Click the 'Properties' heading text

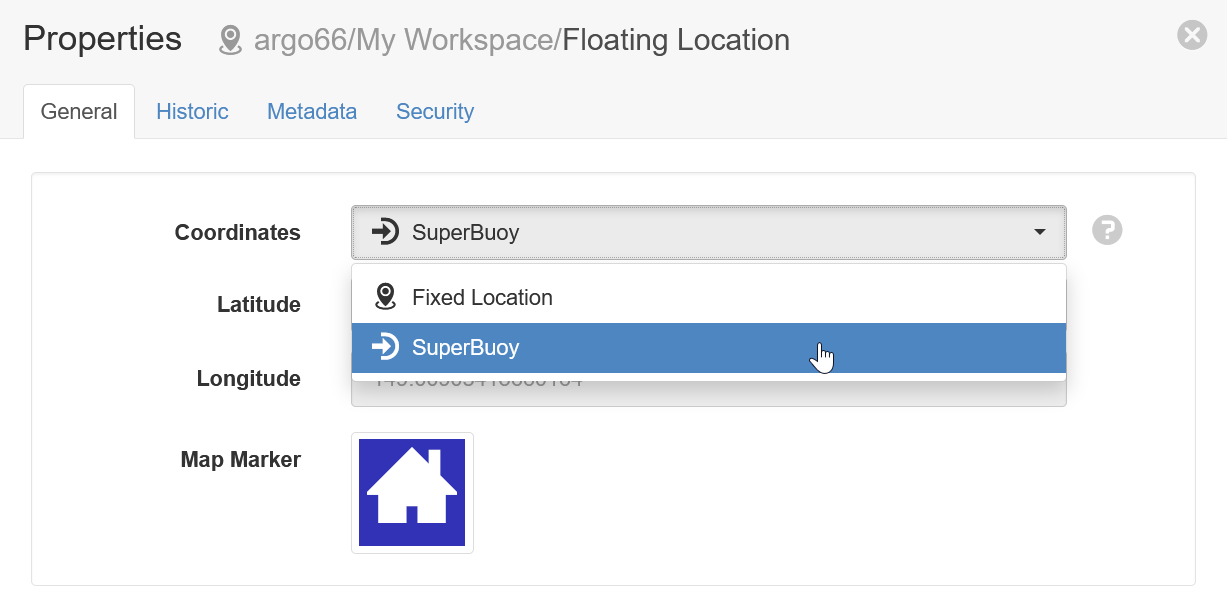pos(102,39)
